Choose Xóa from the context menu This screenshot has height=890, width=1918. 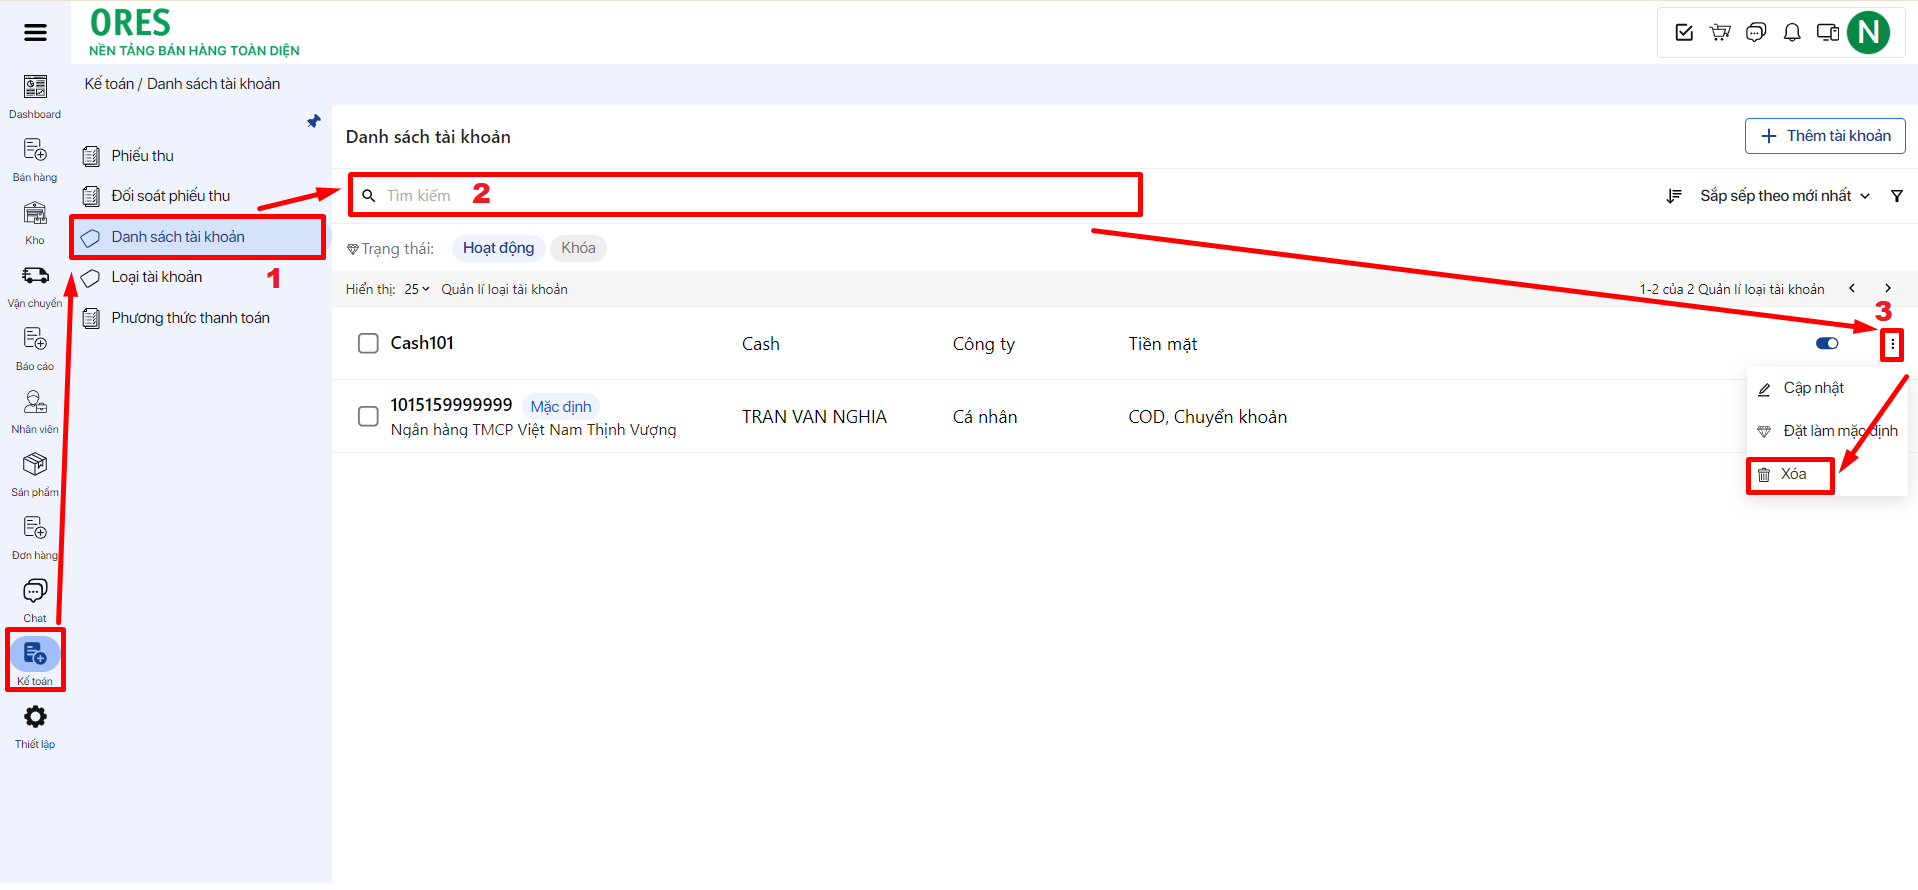click(1791, 475)
